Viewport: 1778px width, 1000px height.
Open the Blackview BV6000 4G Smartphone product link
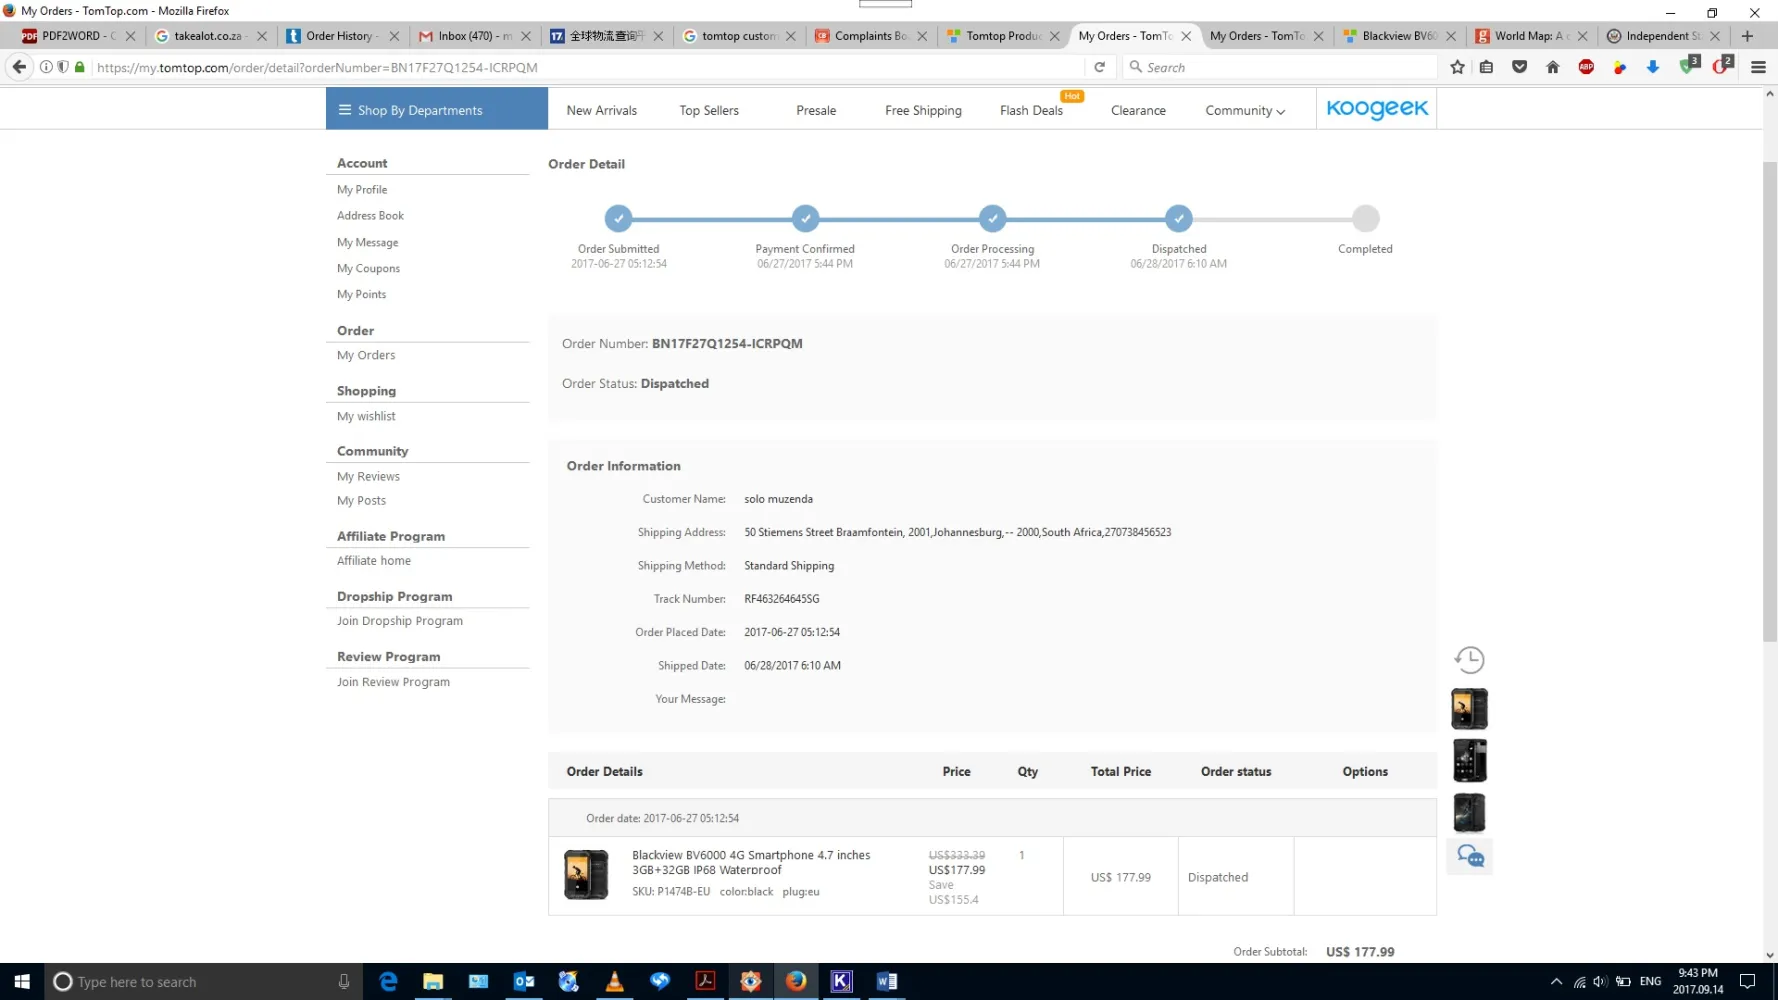(x=751, y=863)
